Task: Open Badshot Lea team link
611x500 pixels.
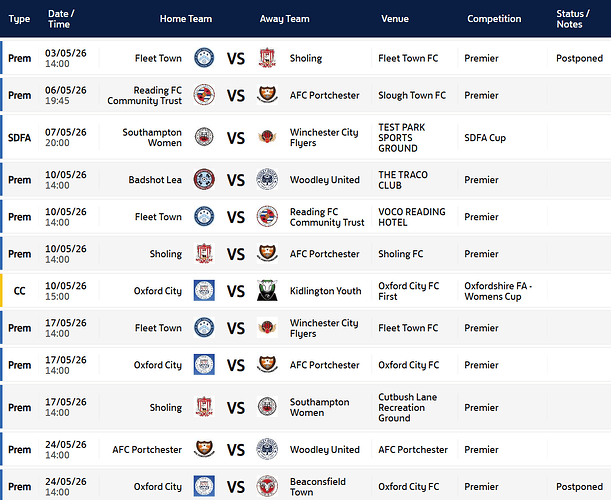Action: 155,180
